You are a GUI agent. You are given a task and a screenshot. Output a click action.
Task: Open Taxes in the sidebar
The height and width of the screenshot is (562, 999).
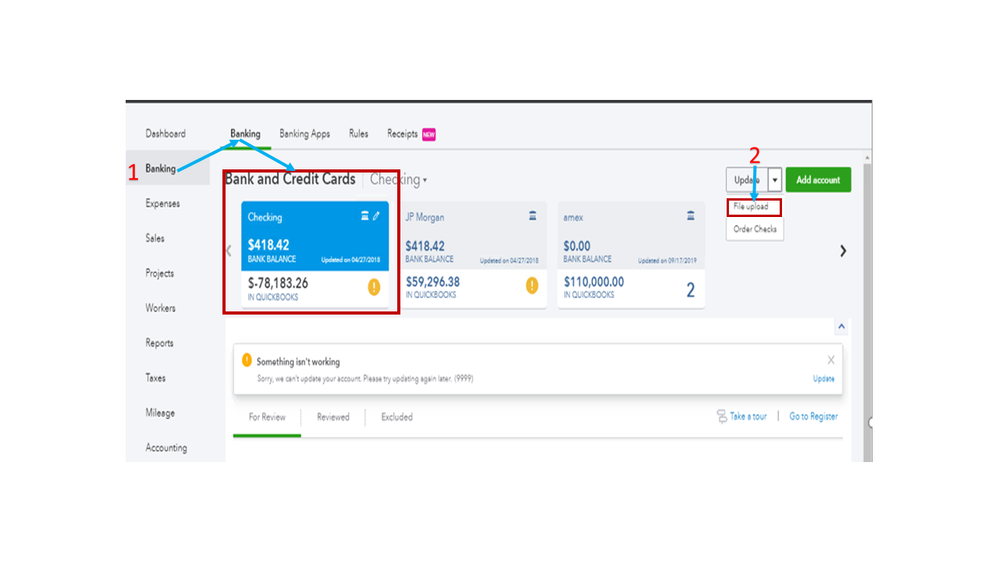(x=155, y=378)
